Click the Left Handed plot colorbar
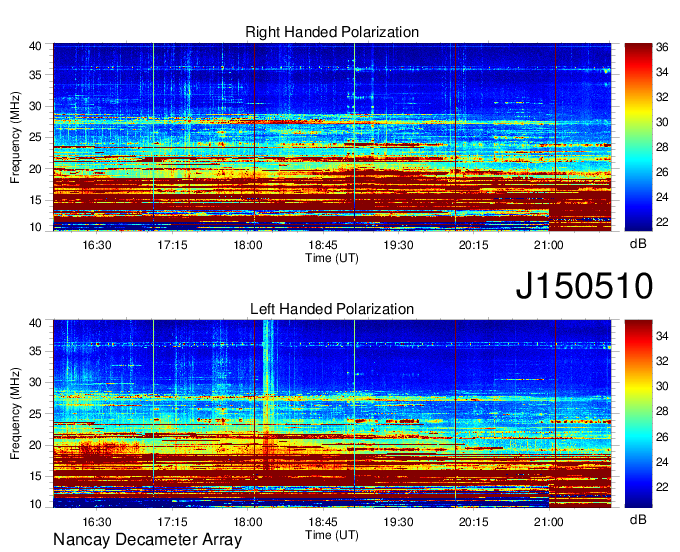Screen dimensions: 680x552 coord(638,414)
